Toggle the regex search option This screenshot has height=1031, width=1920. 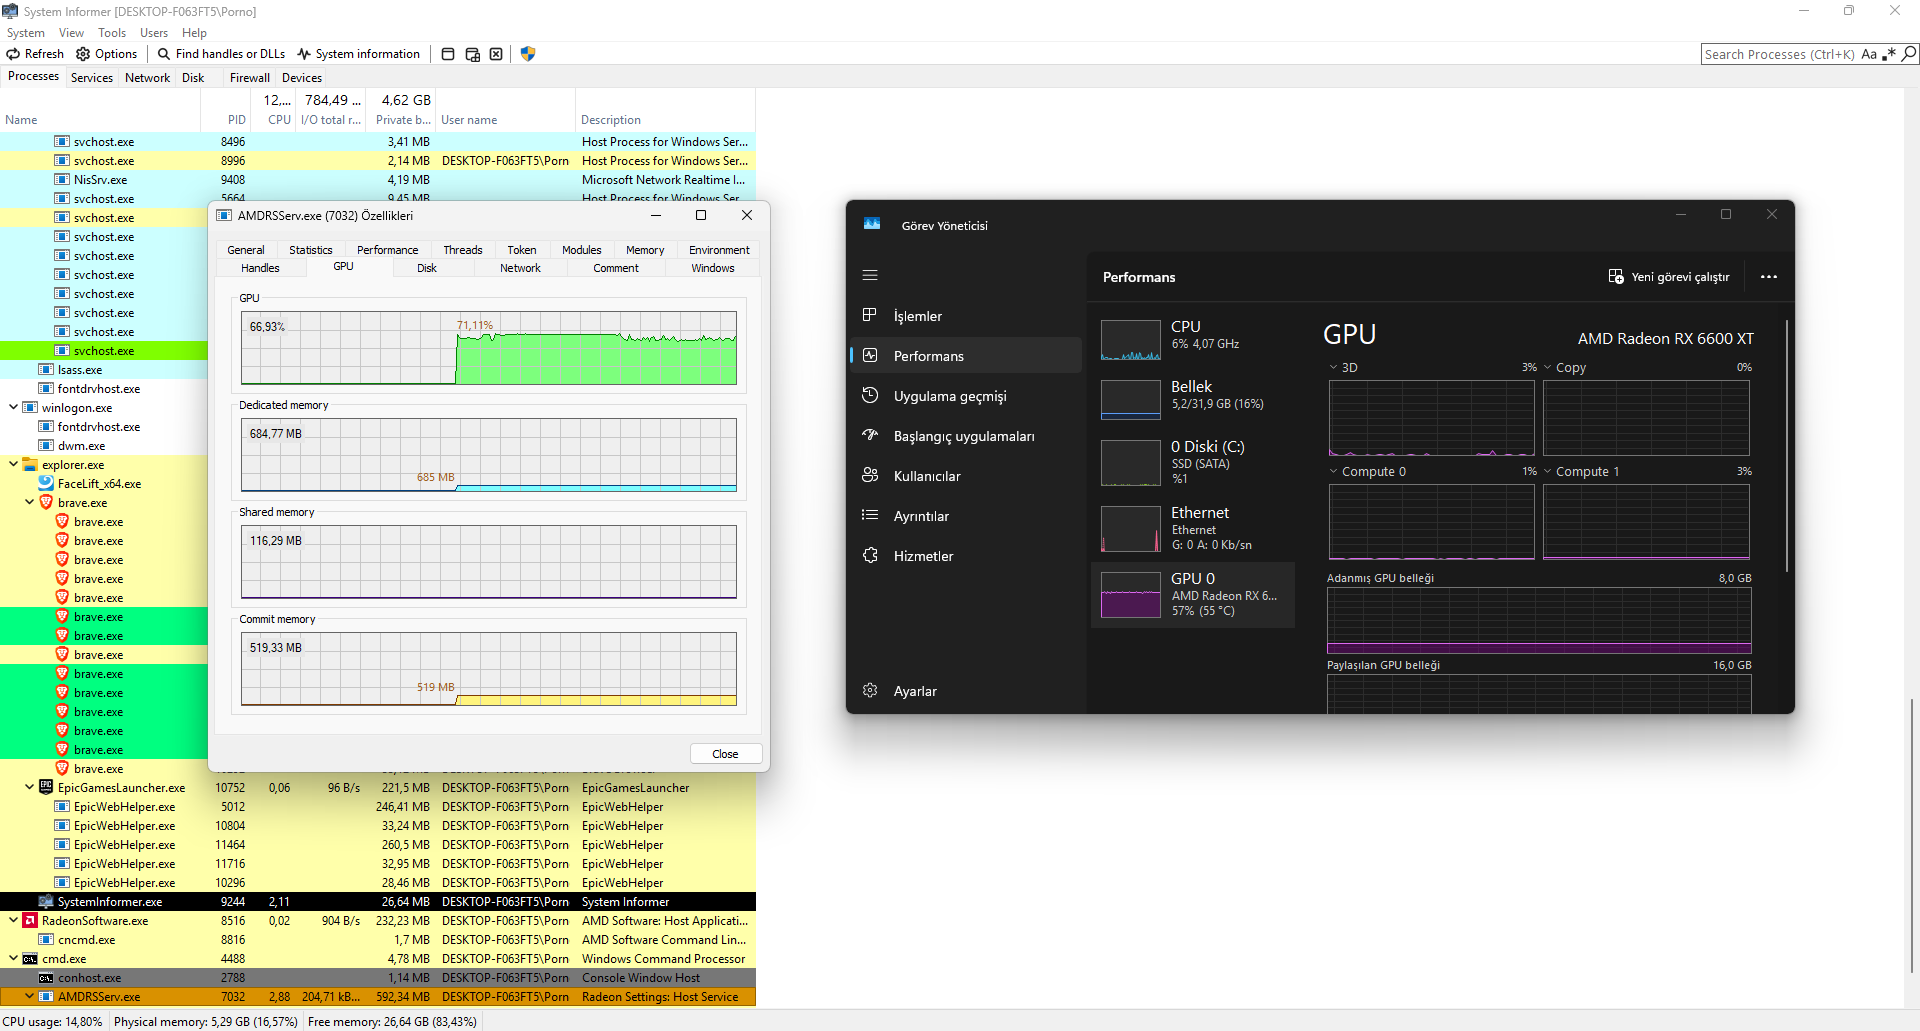click(x=1889, y=54)
